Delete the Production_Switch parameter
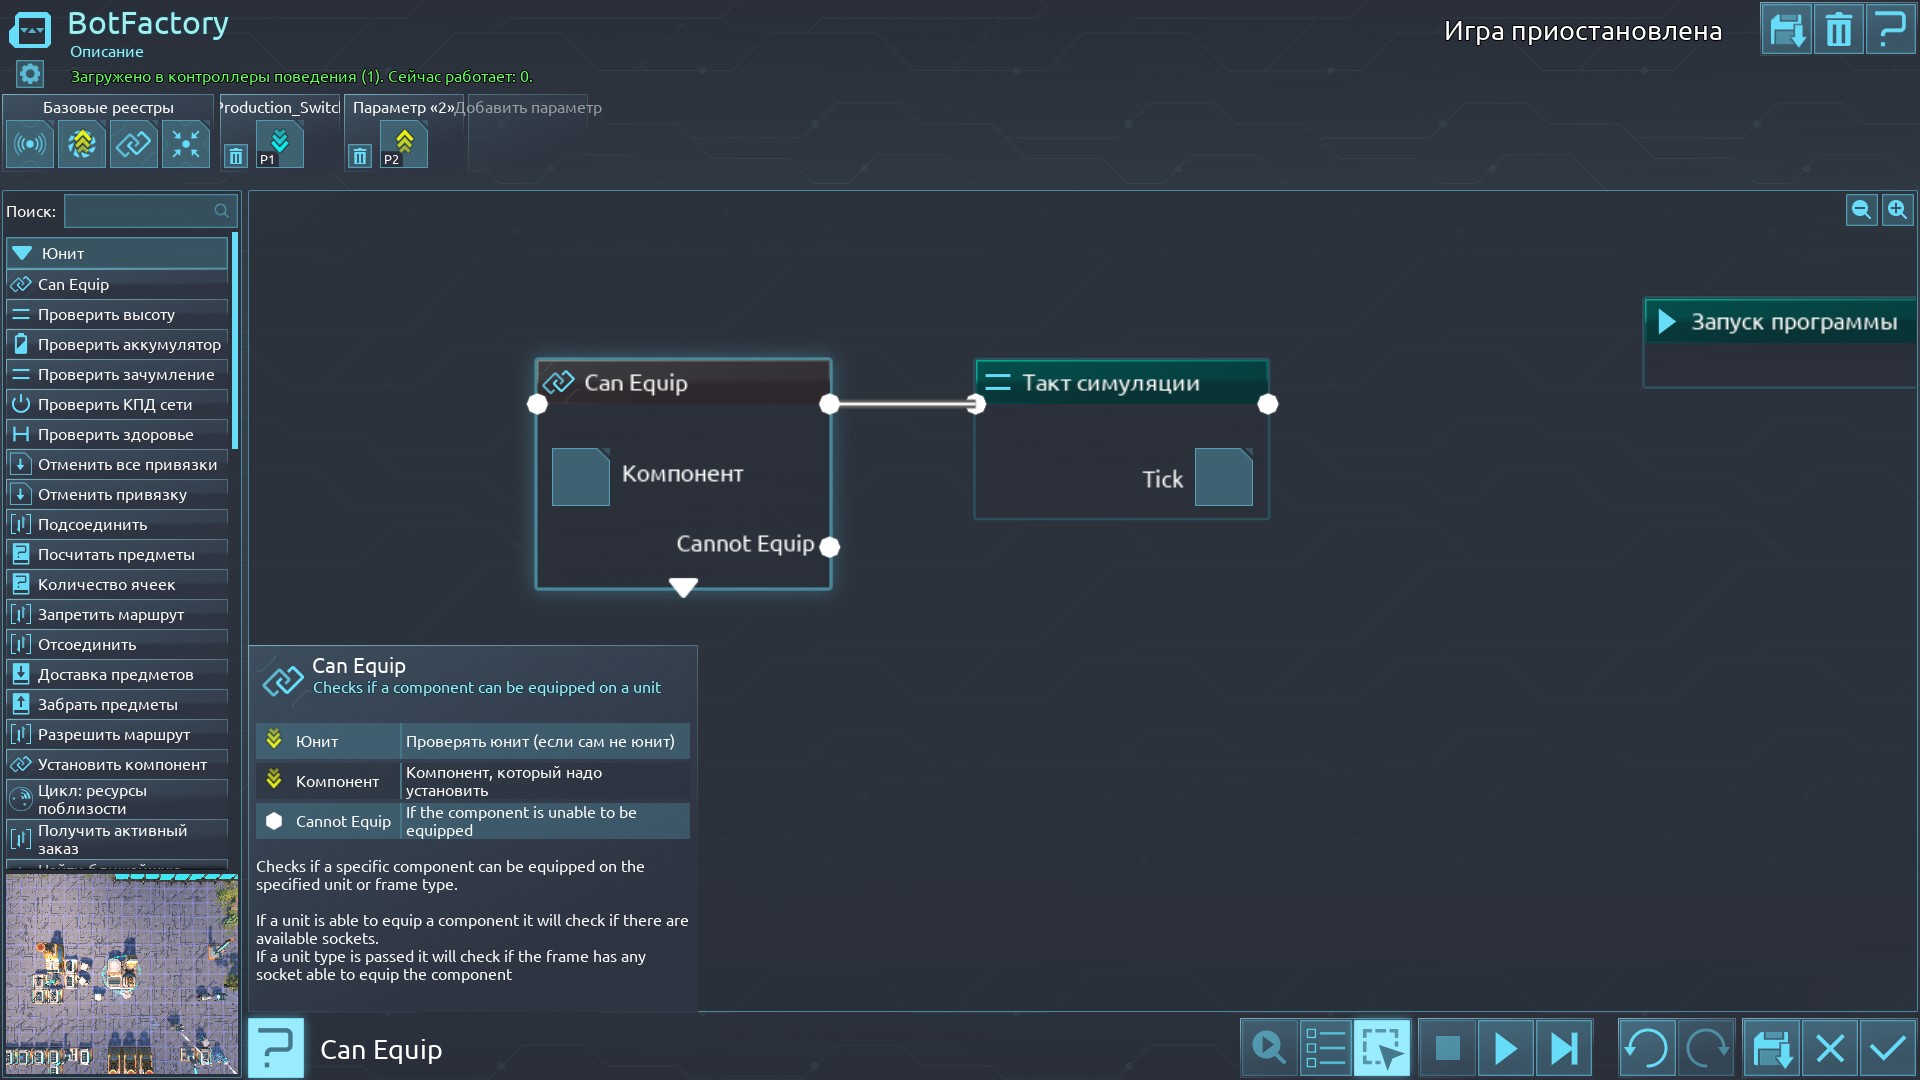Viewport: 1920px width, 1080px height. pos(235,156)
